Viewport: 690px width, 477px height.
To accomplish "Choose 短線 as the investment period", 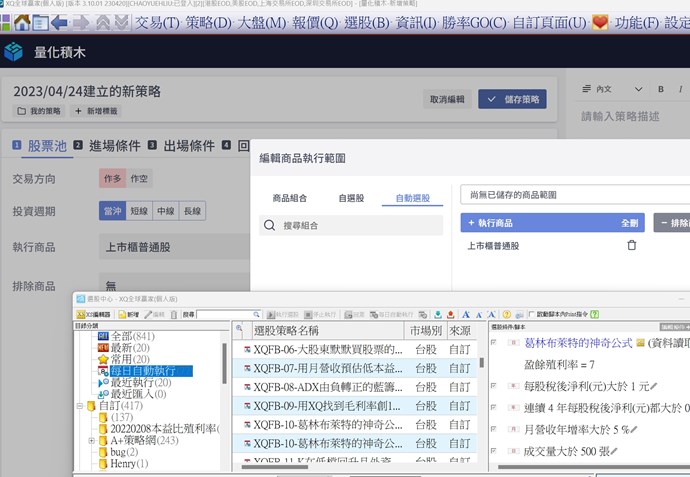I will [139, 211].
